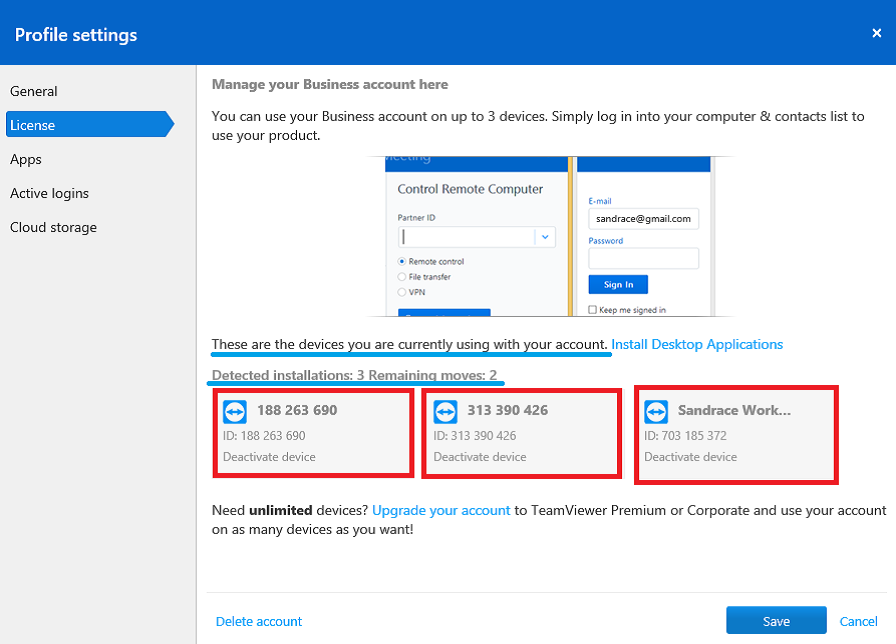Click the 'Manage your Business account here' heading
The width and height of the screenshot is (896, 644).
coord(330,85)
